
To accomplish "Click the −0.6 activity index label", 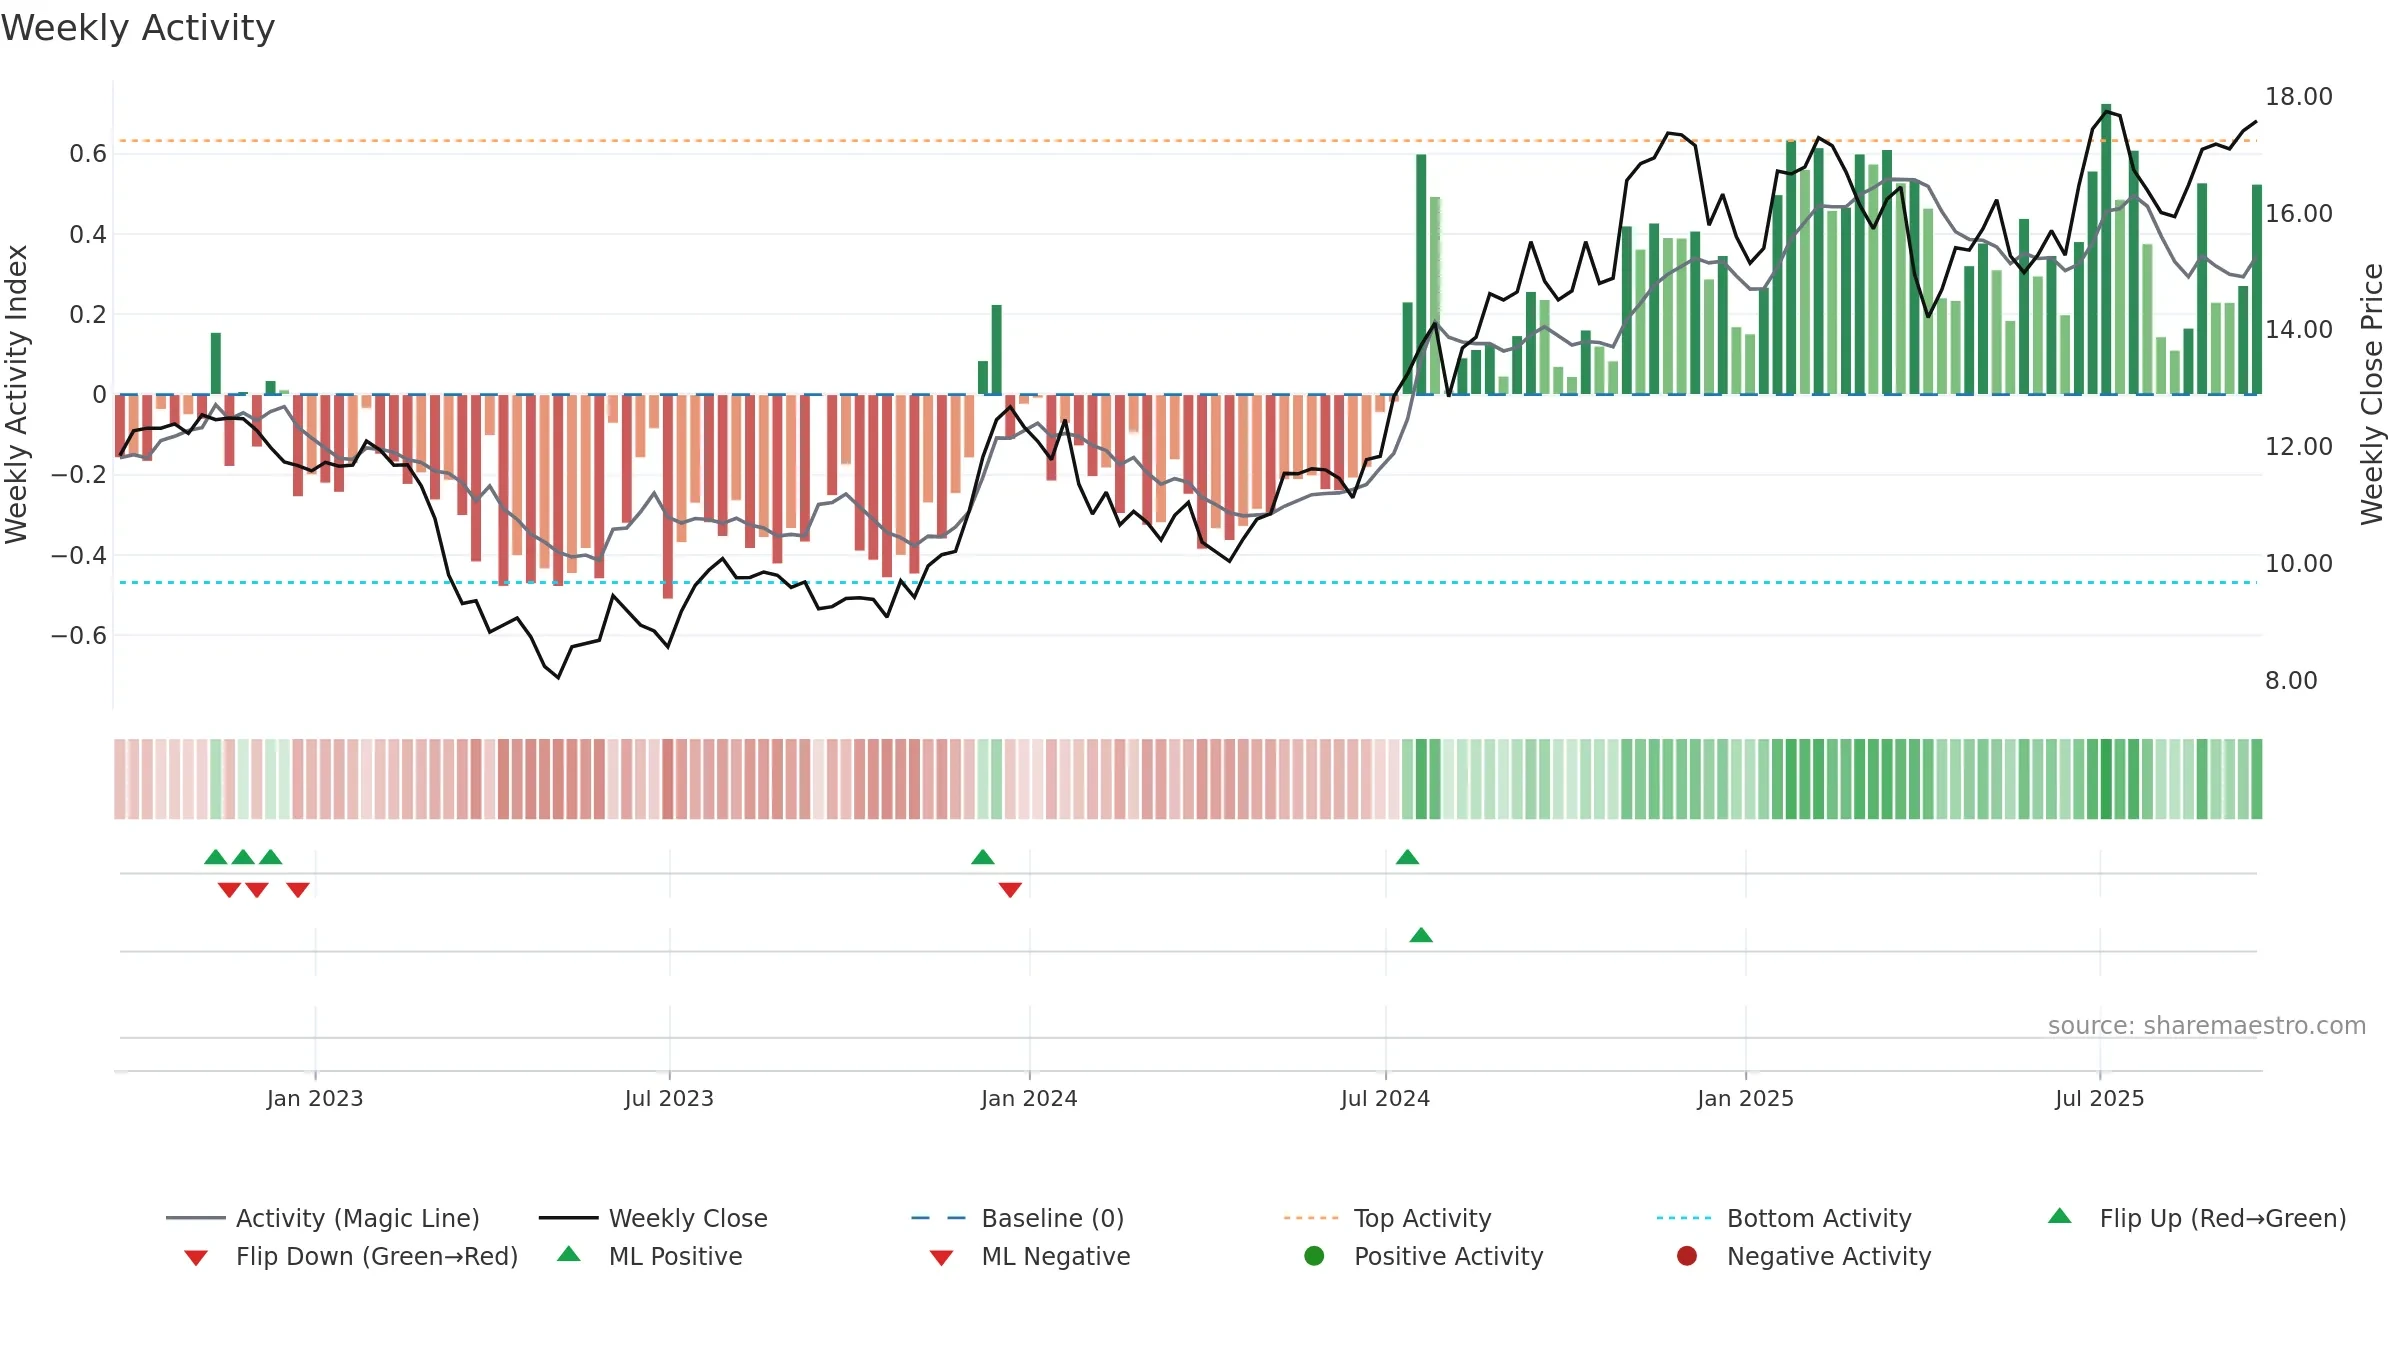I will (x=79, y=636).
